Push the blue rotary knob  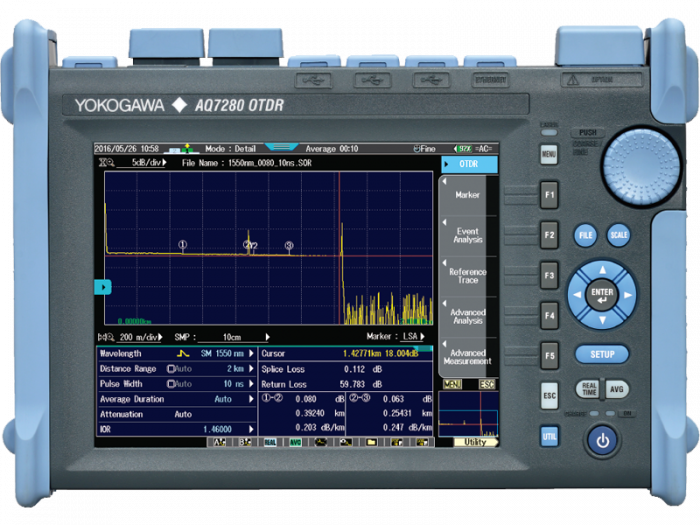click(642, 167)
